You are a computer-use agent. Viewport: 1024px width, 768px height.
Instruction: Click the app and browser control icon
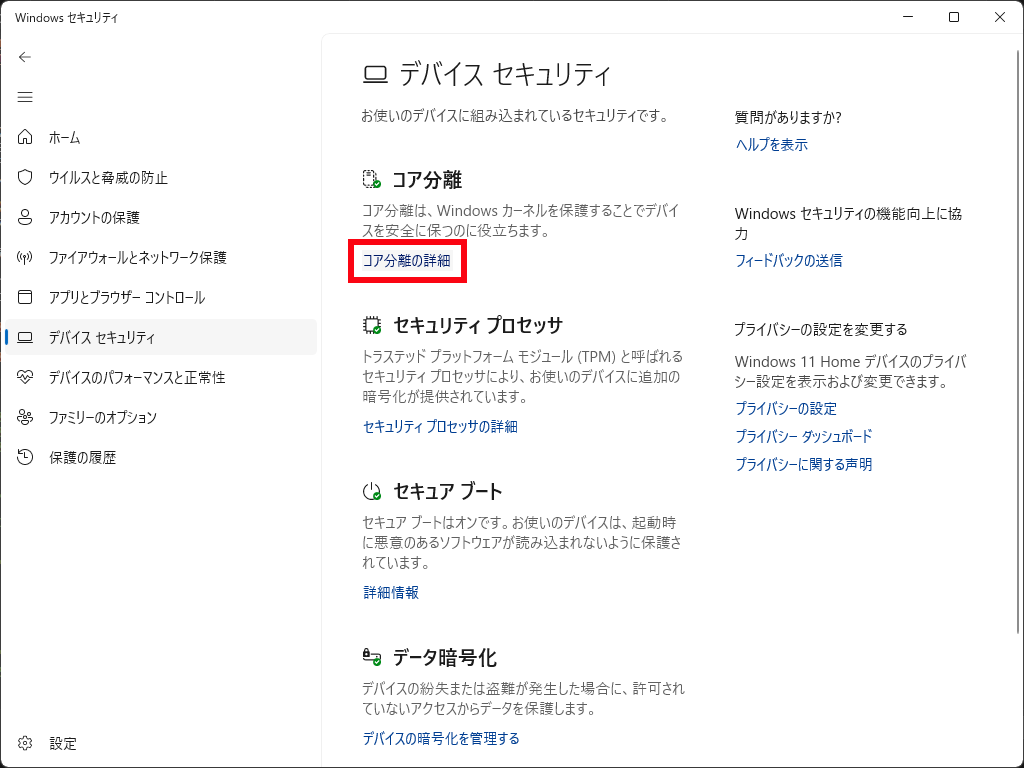coord(26,297)
